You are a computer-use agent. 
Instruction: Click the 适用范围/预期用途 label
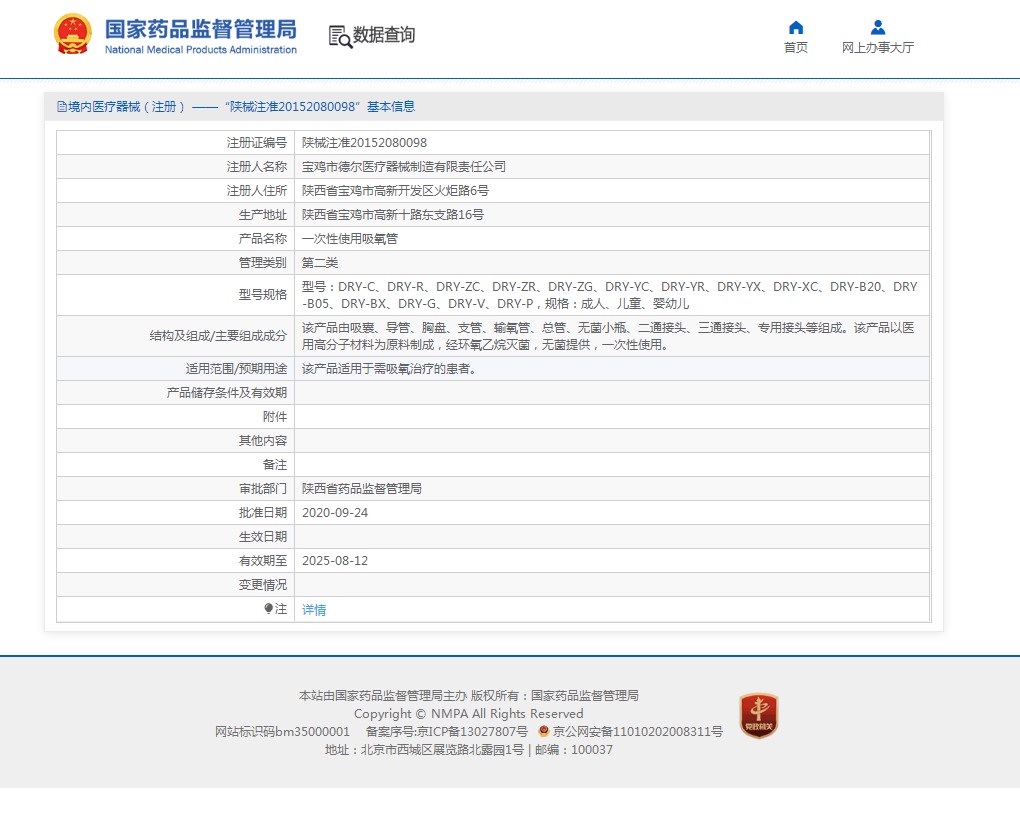point(236,369)
